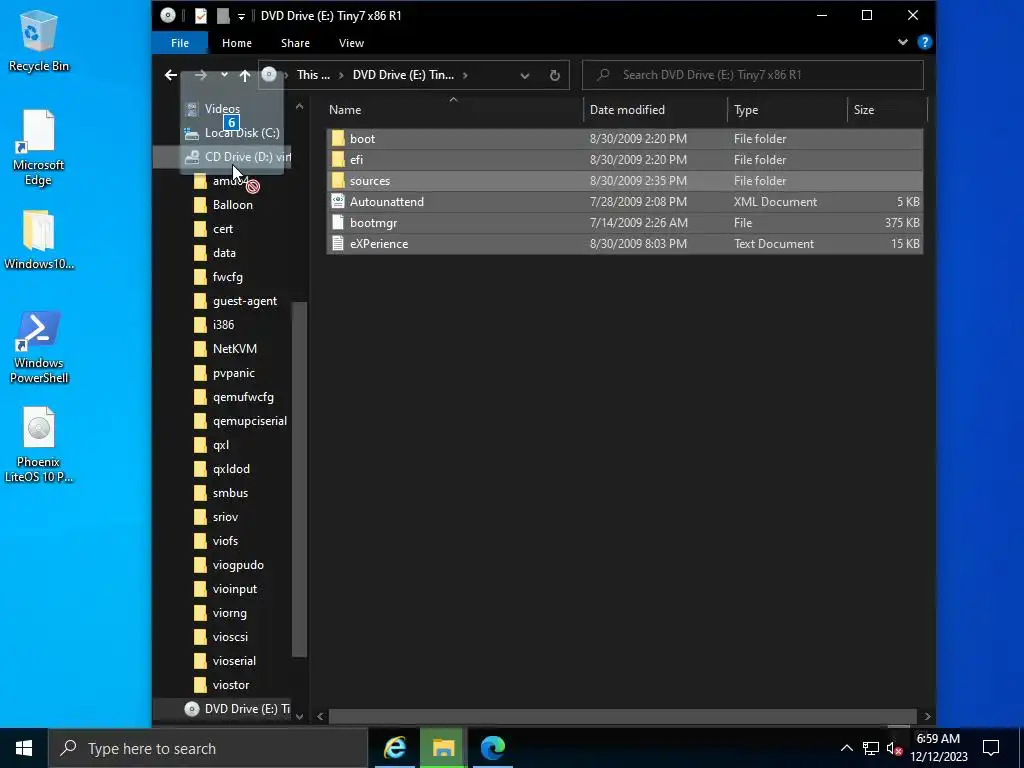Open the File Explorer help question icon
The height and width of the screenshot is (768, 1024).
(924, 42)
